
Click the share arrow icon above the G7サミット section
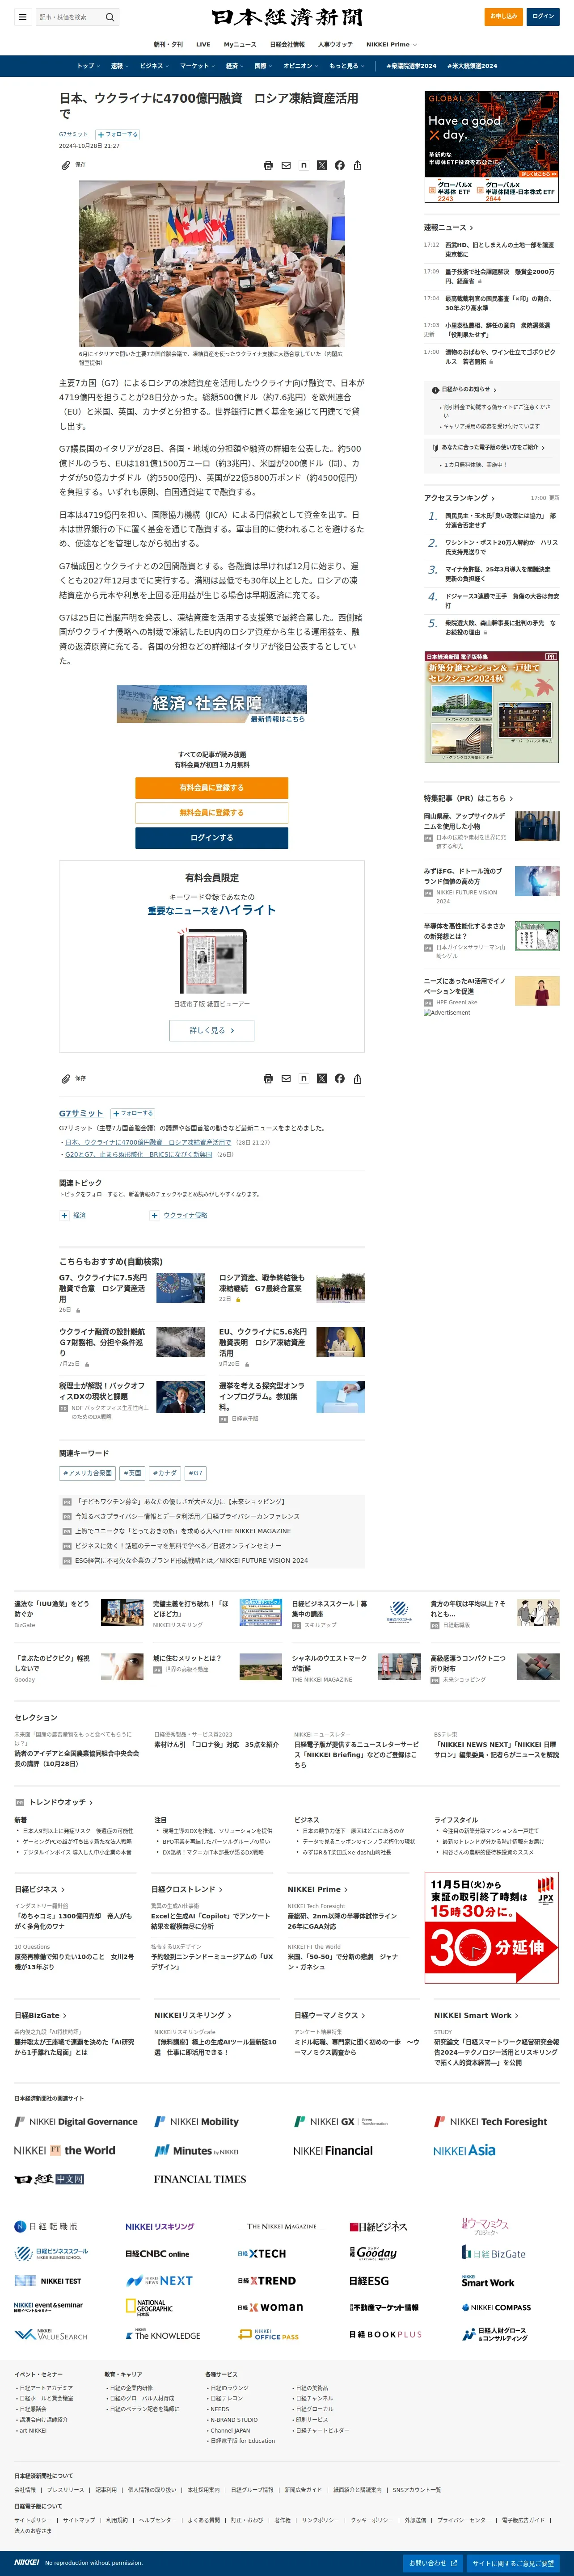coord(358,1079)
